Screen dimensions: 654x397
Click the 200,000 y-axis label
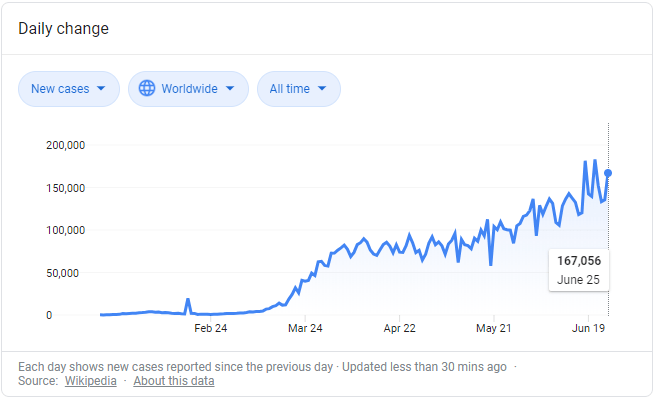(x=65, y=145)
